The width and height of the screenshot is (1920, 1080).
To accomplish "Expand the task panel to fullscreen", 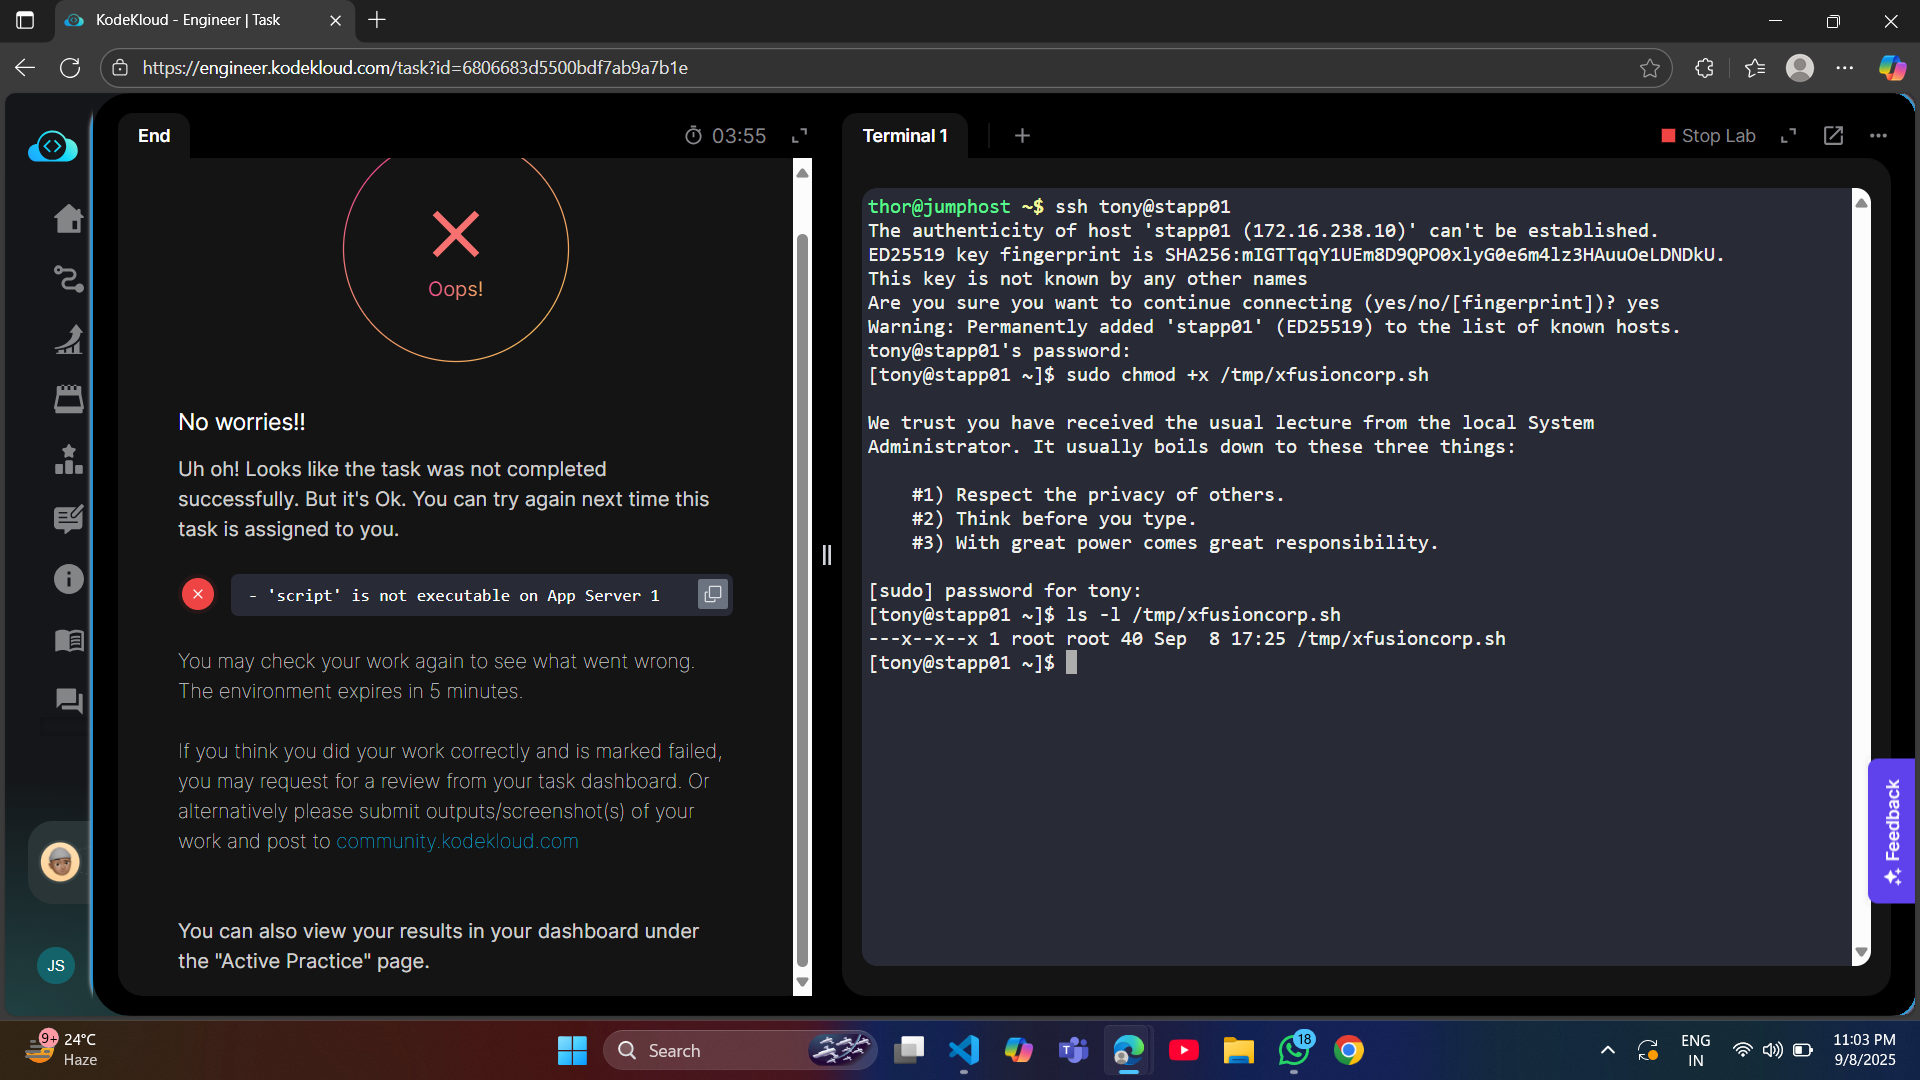I will [x=799, y=136].
